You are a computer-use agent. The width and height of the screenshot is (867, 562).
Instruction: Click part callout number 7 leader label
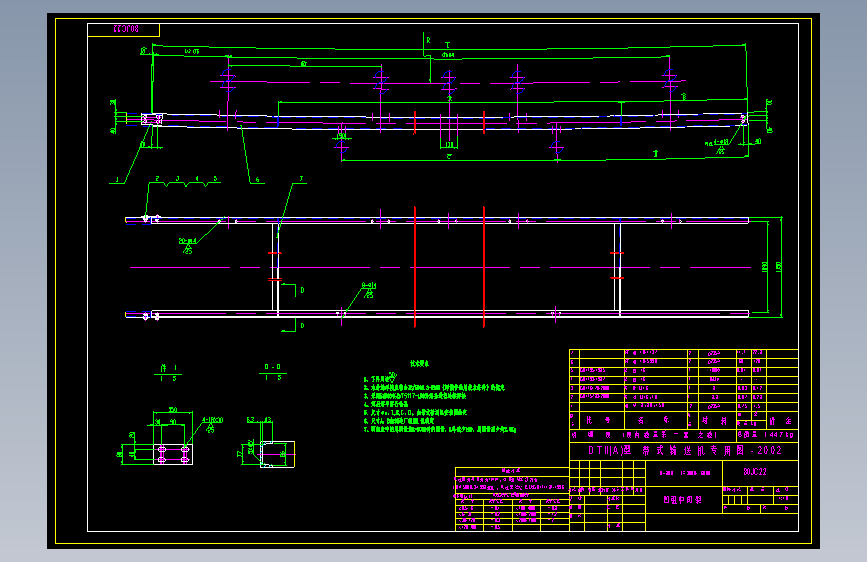pyautogui.click(x=301, y=179)
